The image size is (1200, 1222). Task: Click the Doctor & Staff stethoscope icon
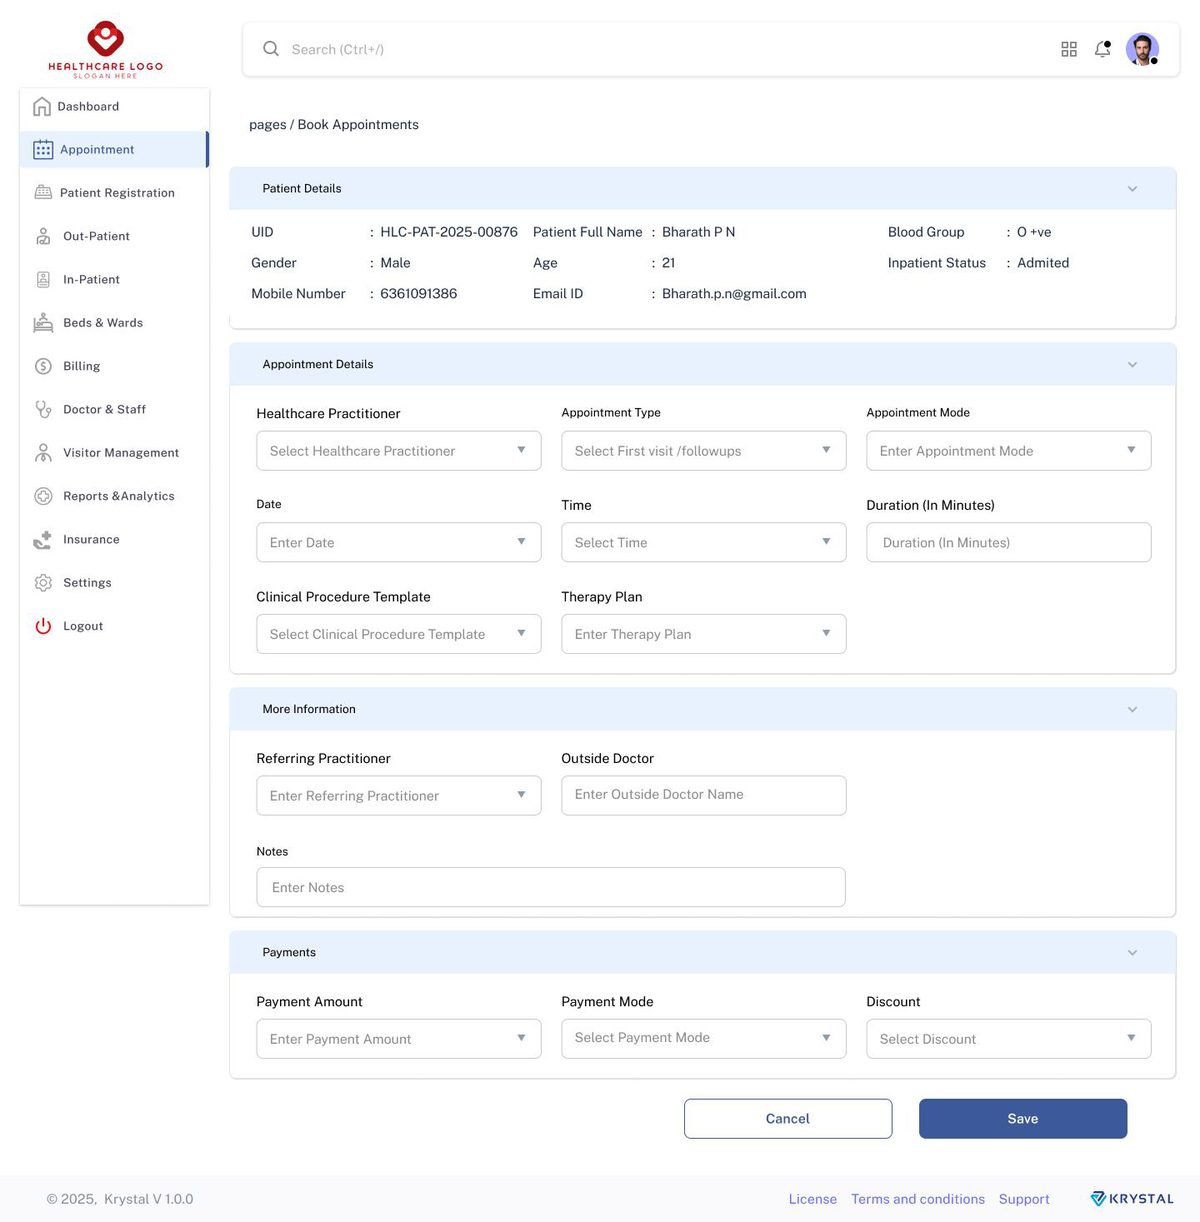[43, 409]
